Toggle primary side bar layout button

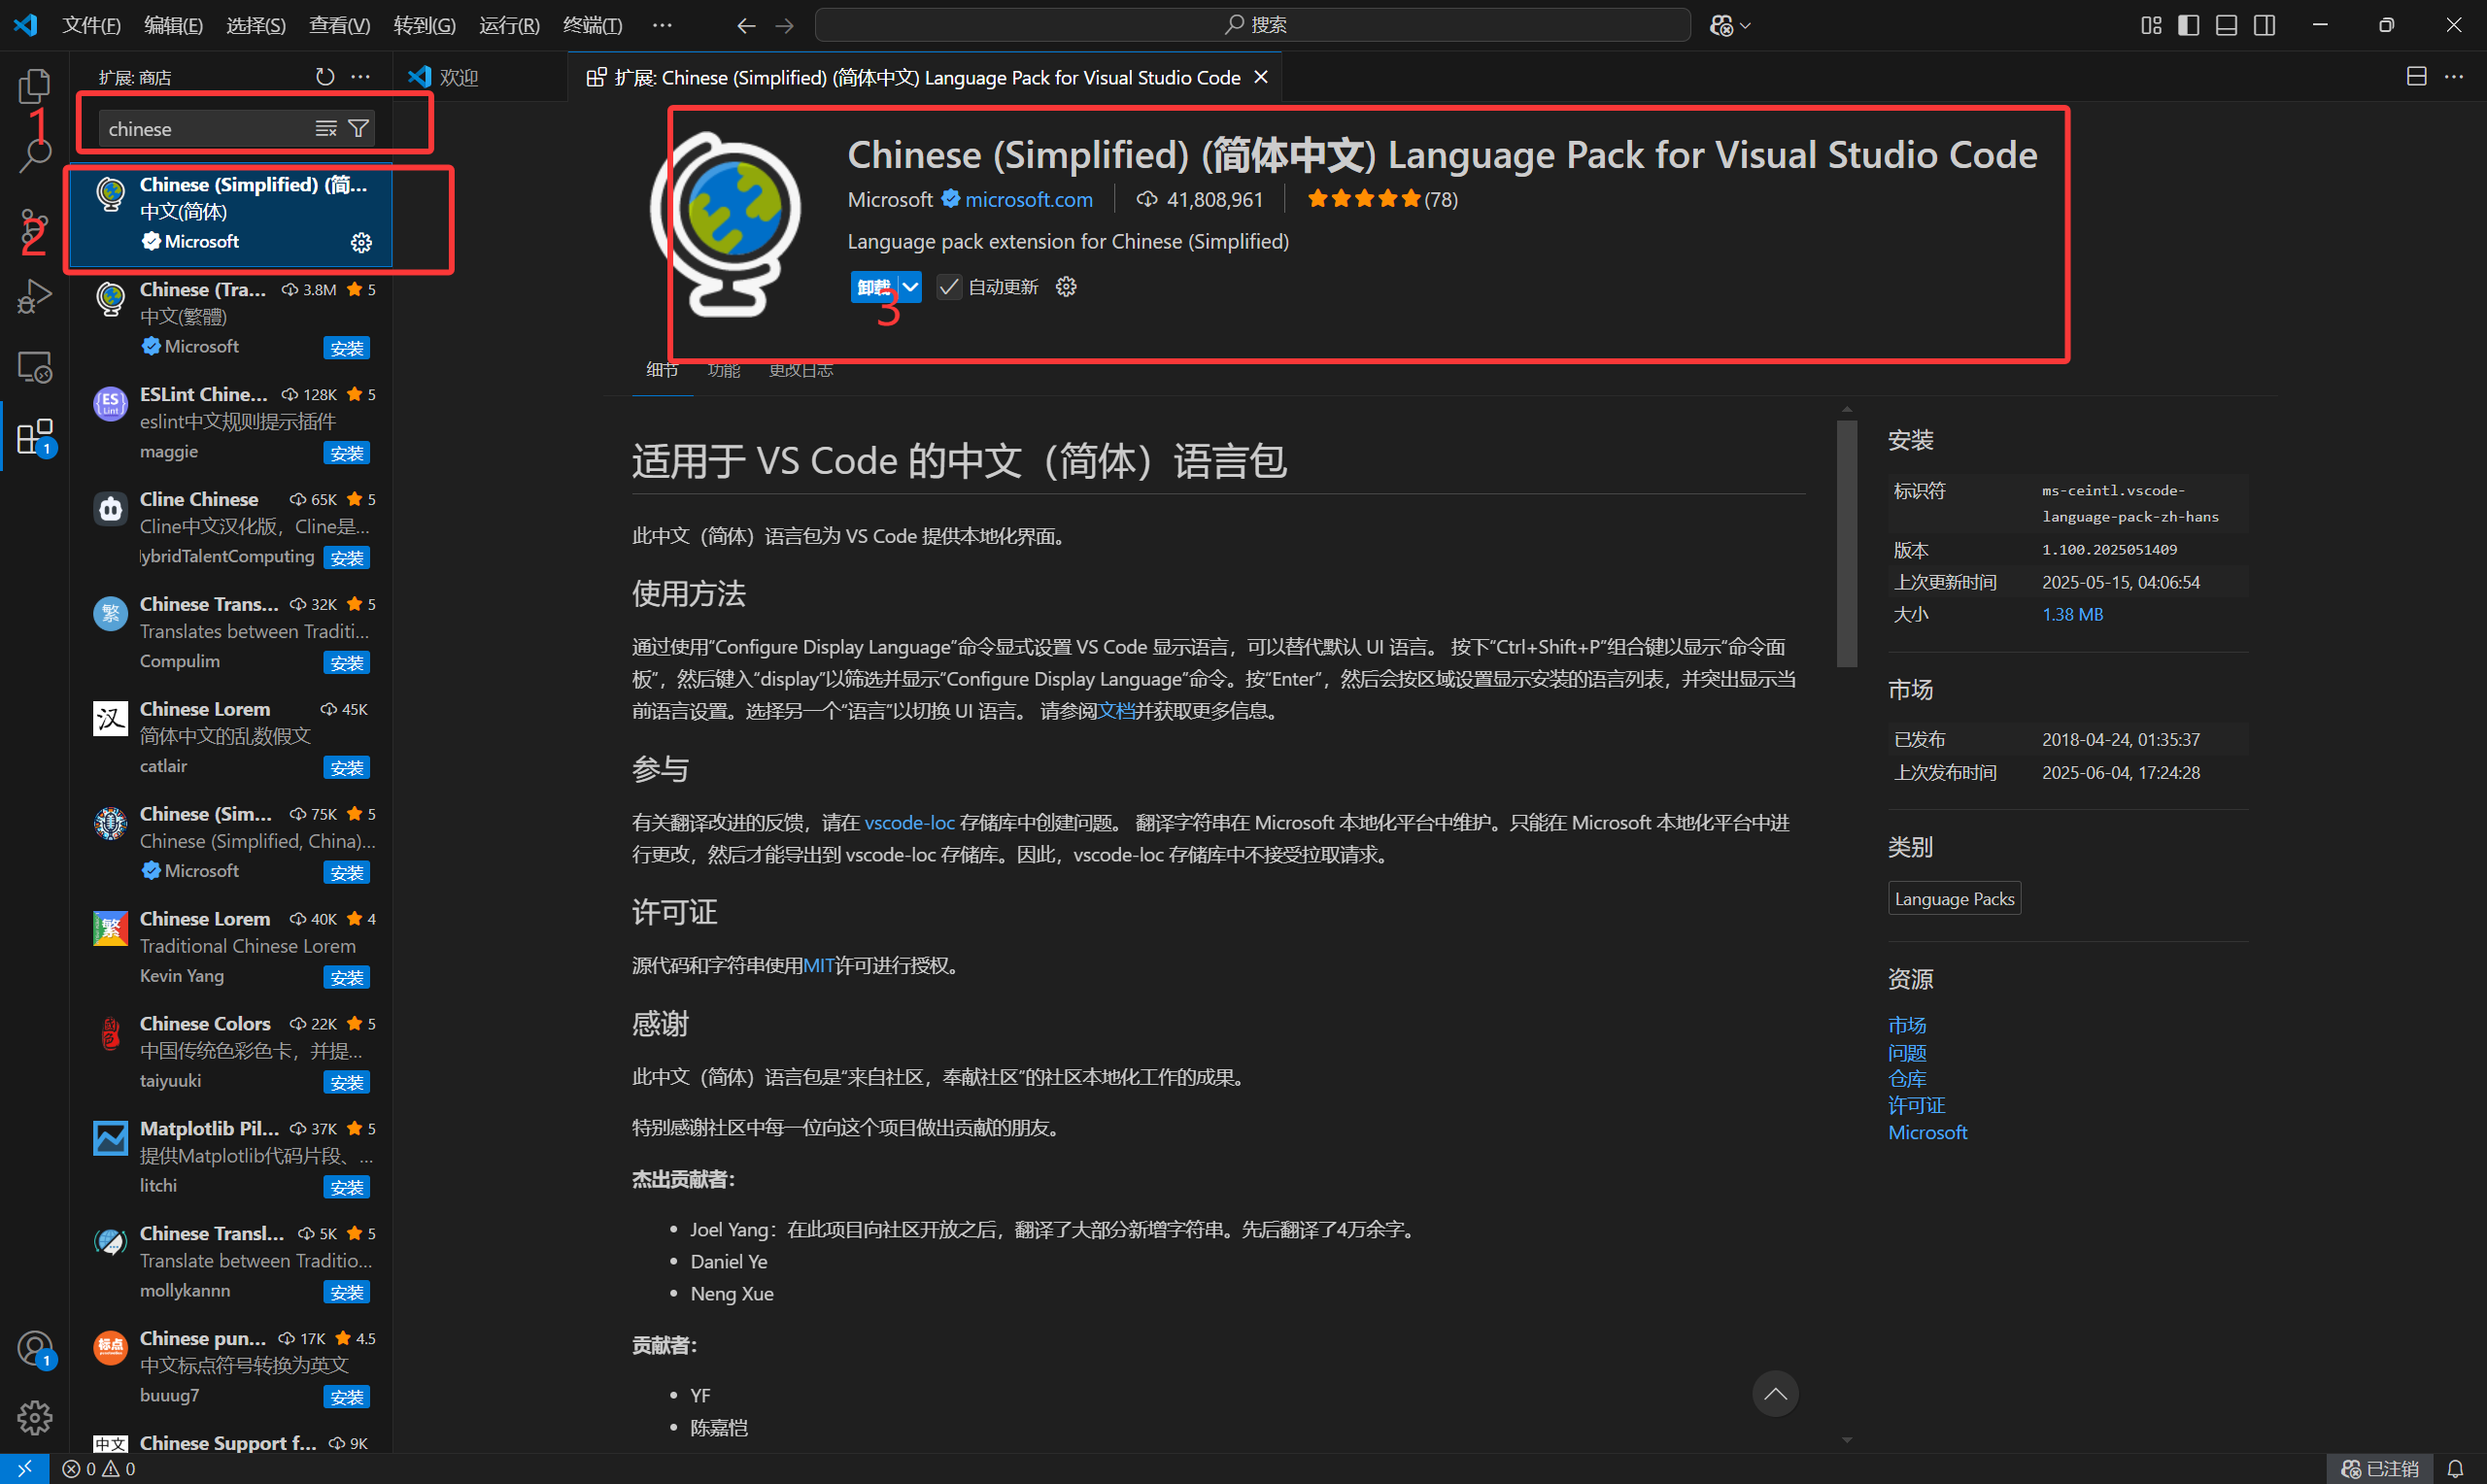coord(2188,25)
